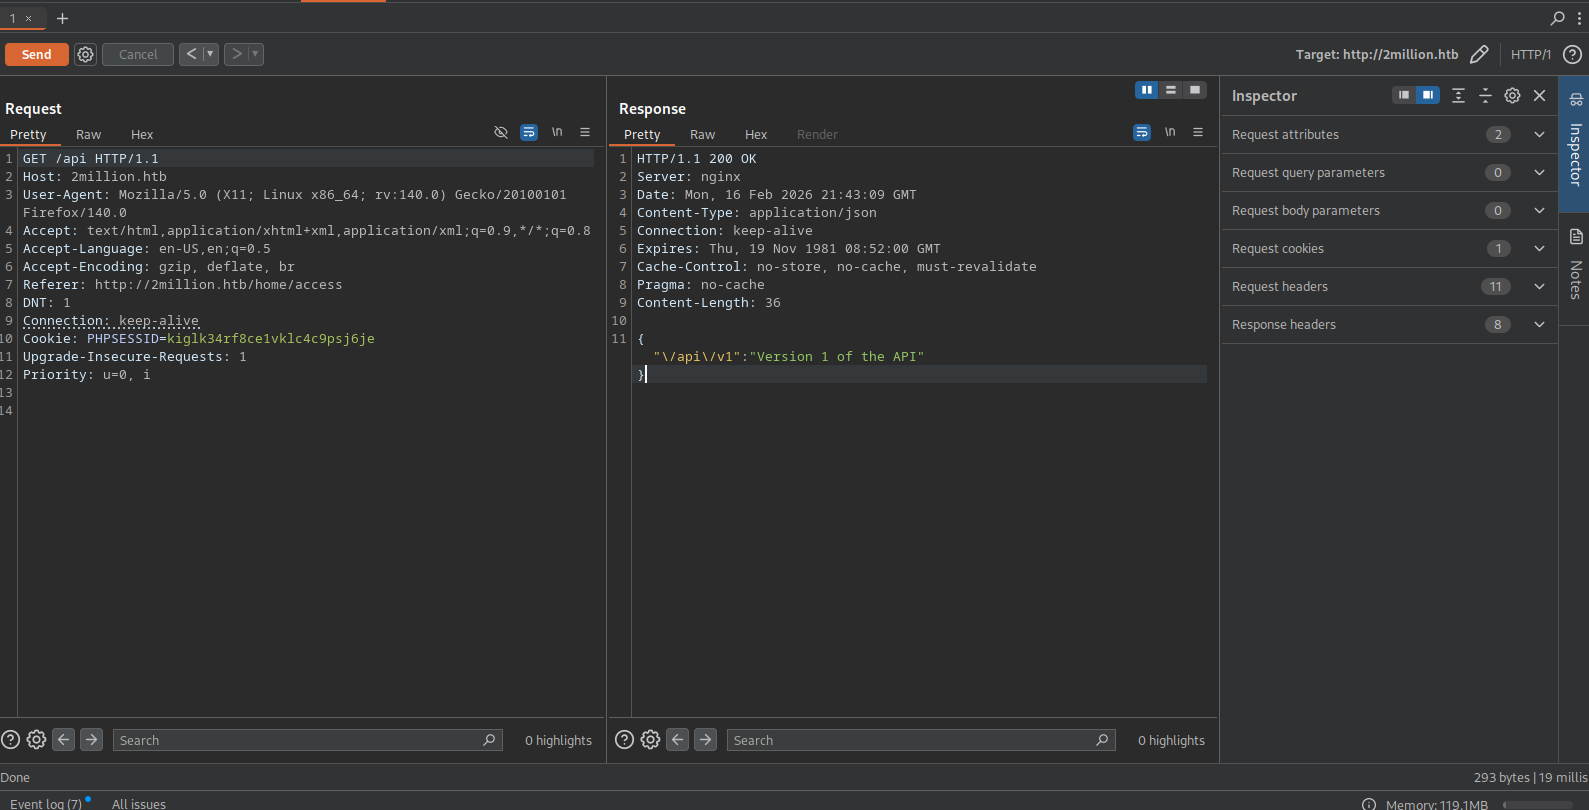Open Inspector settings gear icon
This screenshot has height=810, width=1589.
tap(1512, 95)
